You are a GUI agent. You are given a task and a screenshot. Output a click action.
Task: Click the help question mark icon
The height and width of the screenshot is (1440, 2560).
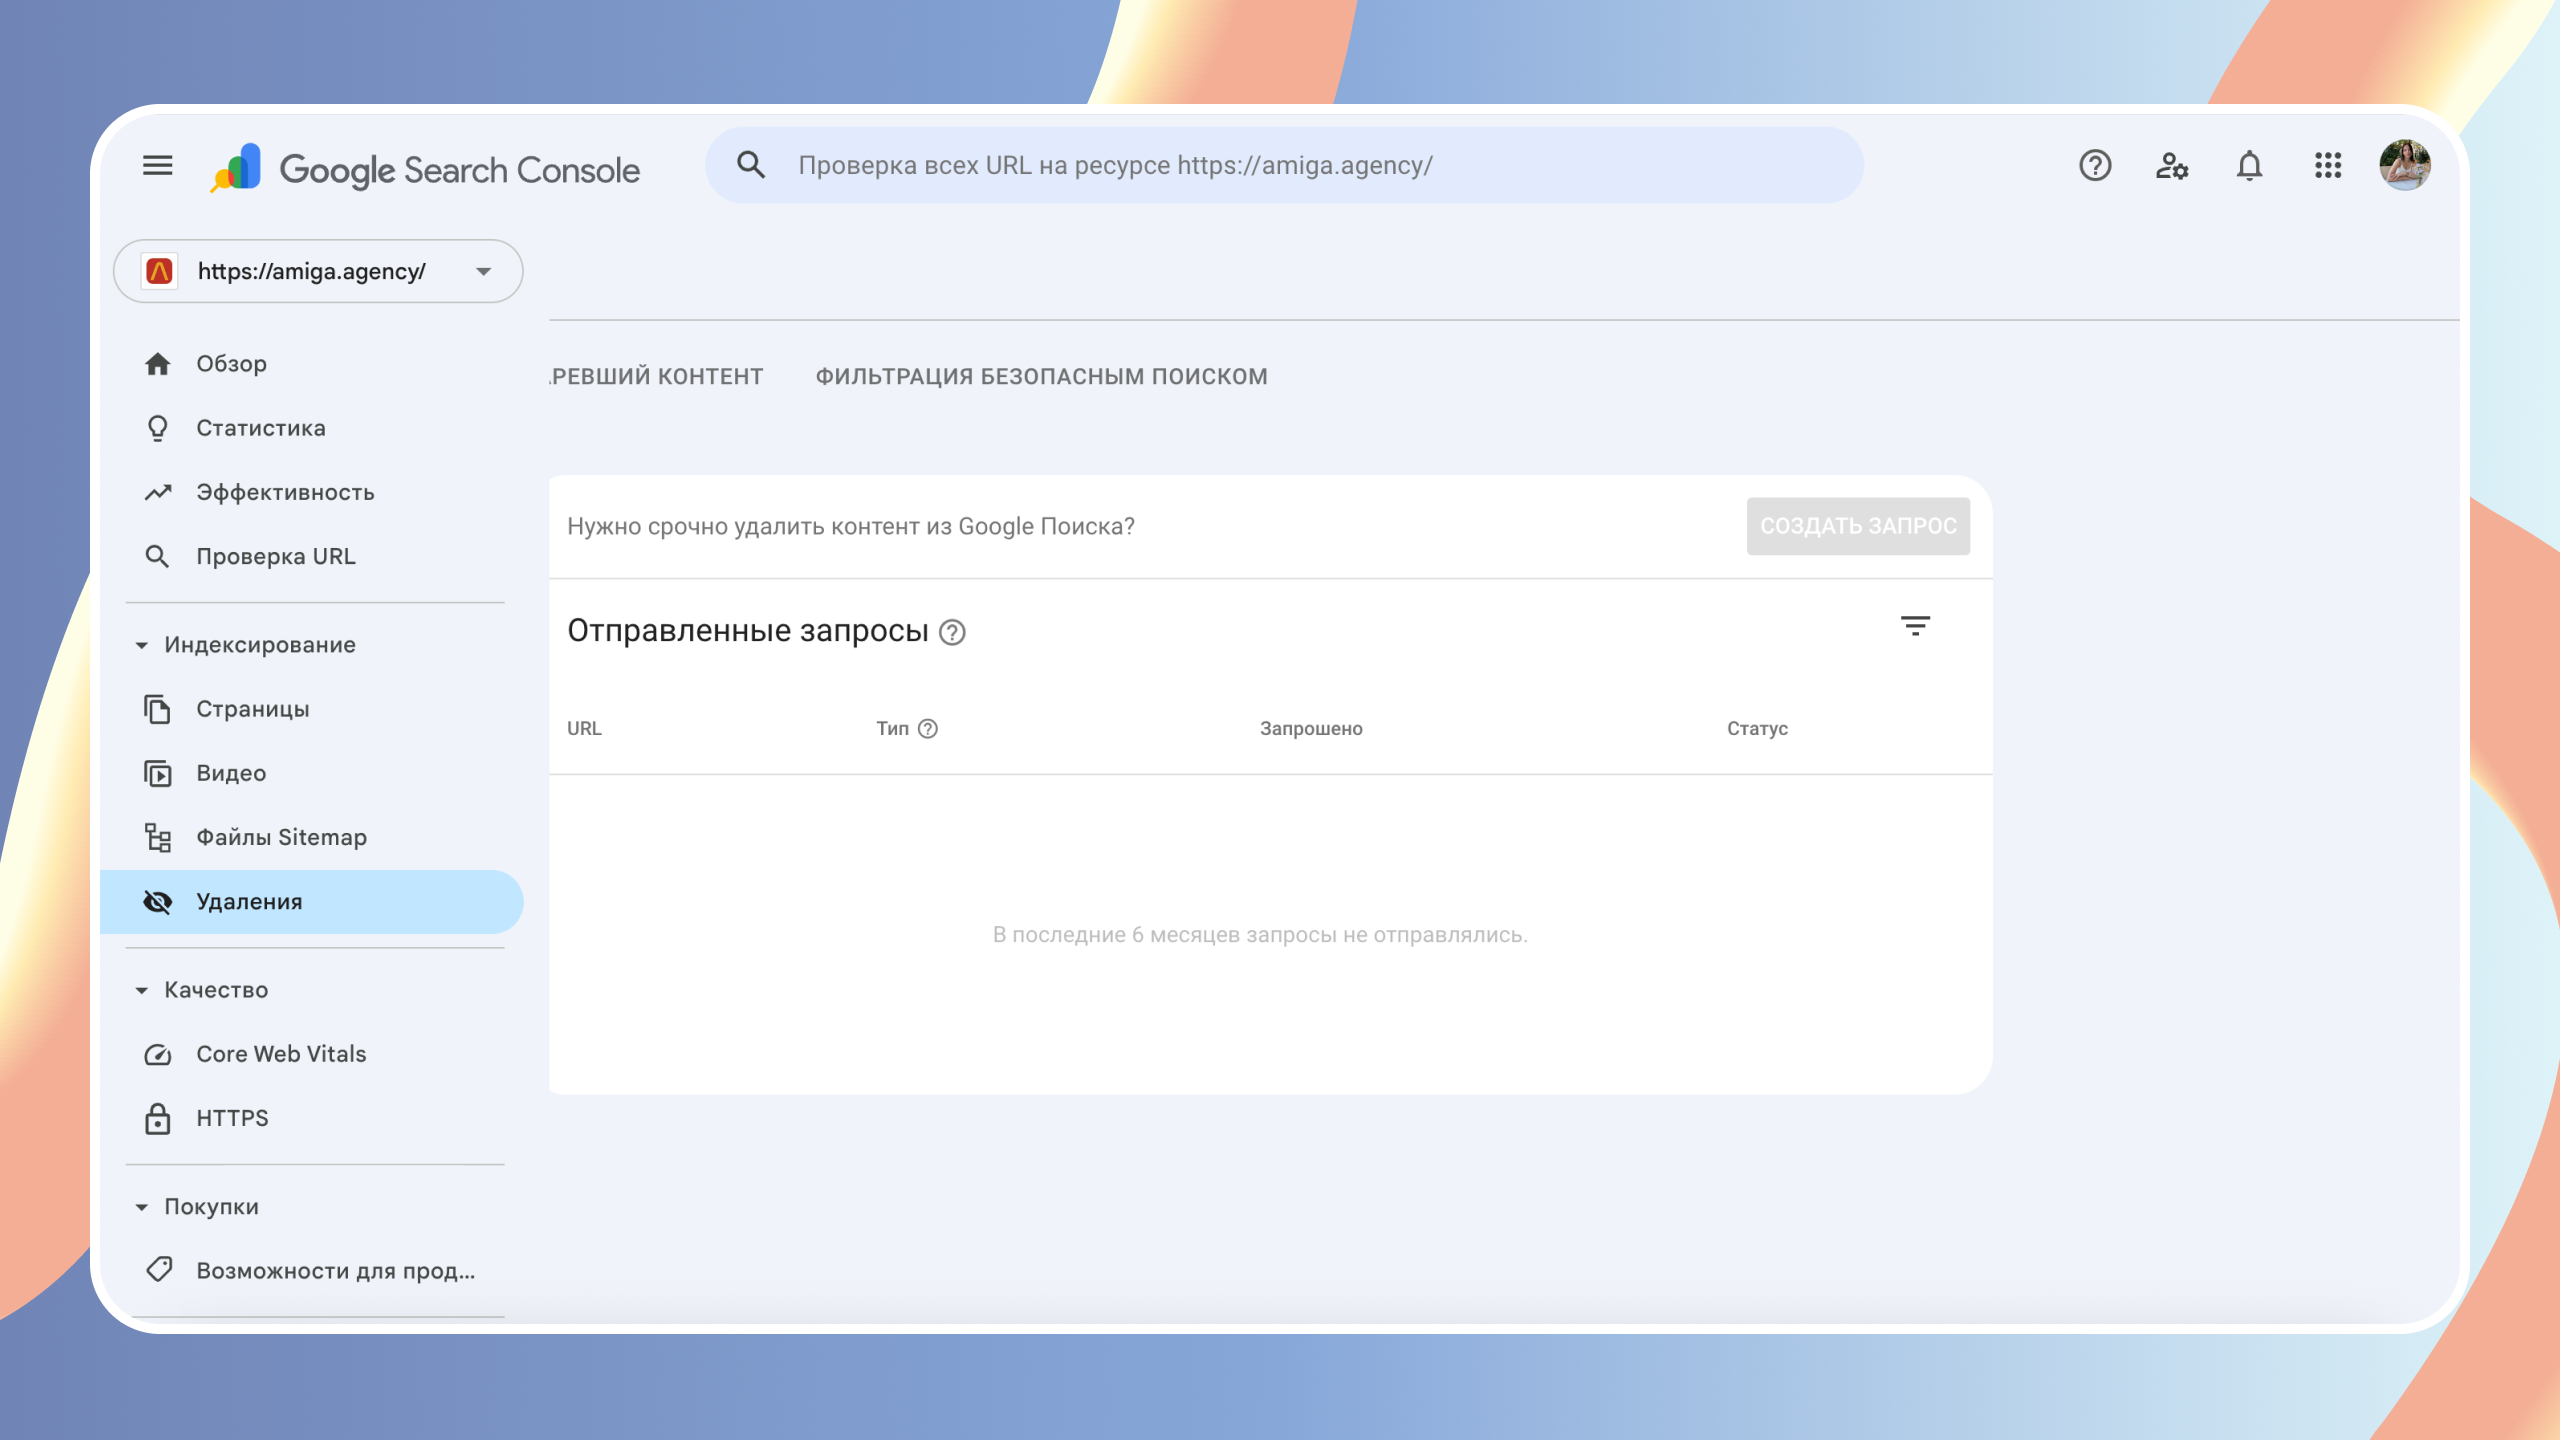point(2094,165)
